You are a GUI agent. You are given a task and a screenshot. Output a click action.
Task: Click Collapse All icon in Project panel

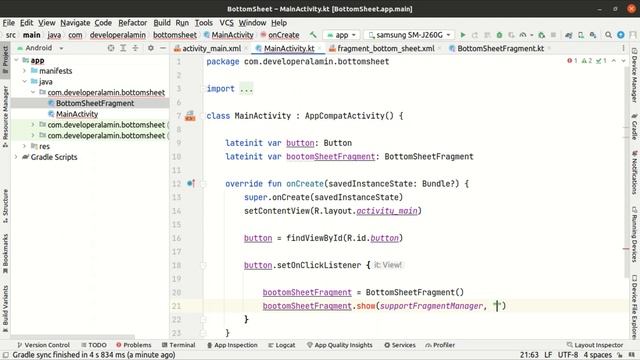click(135, 48)
